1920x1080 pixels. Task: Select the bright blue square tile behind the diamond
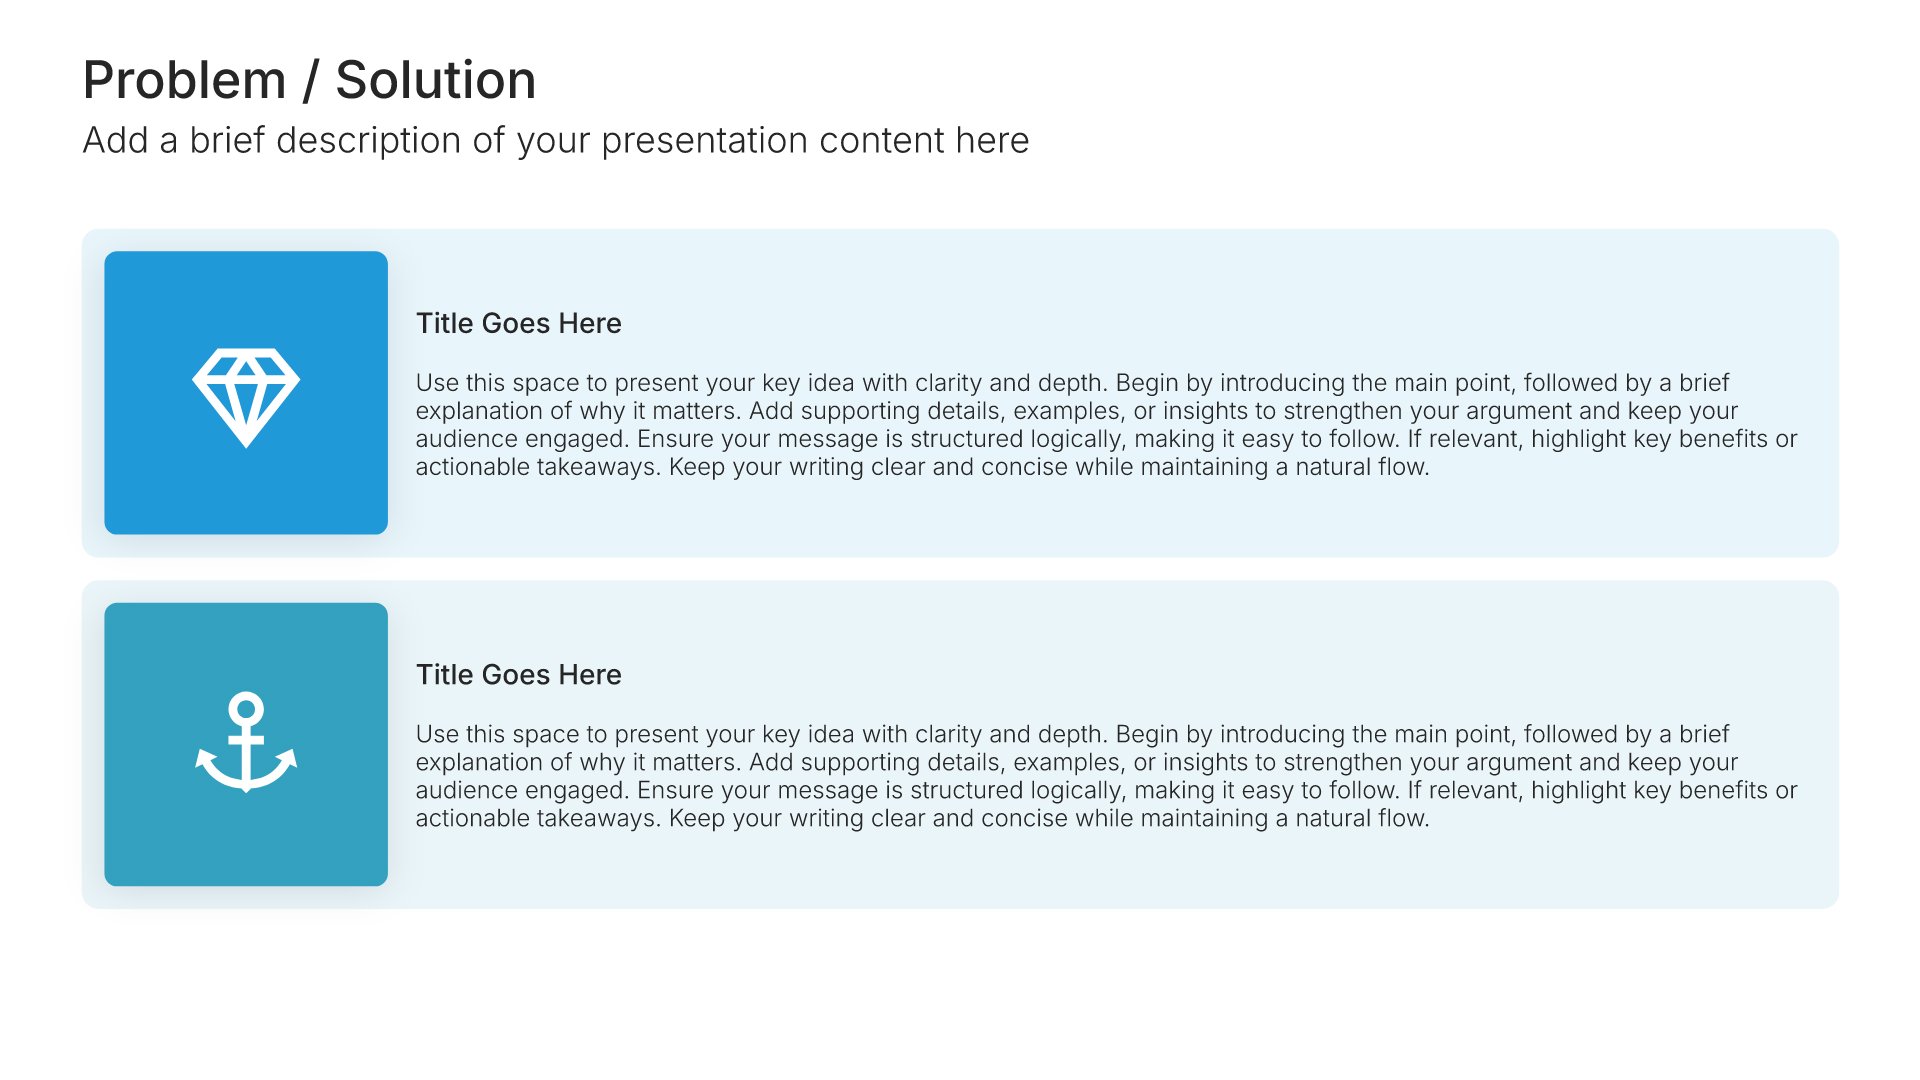[246, 392]
